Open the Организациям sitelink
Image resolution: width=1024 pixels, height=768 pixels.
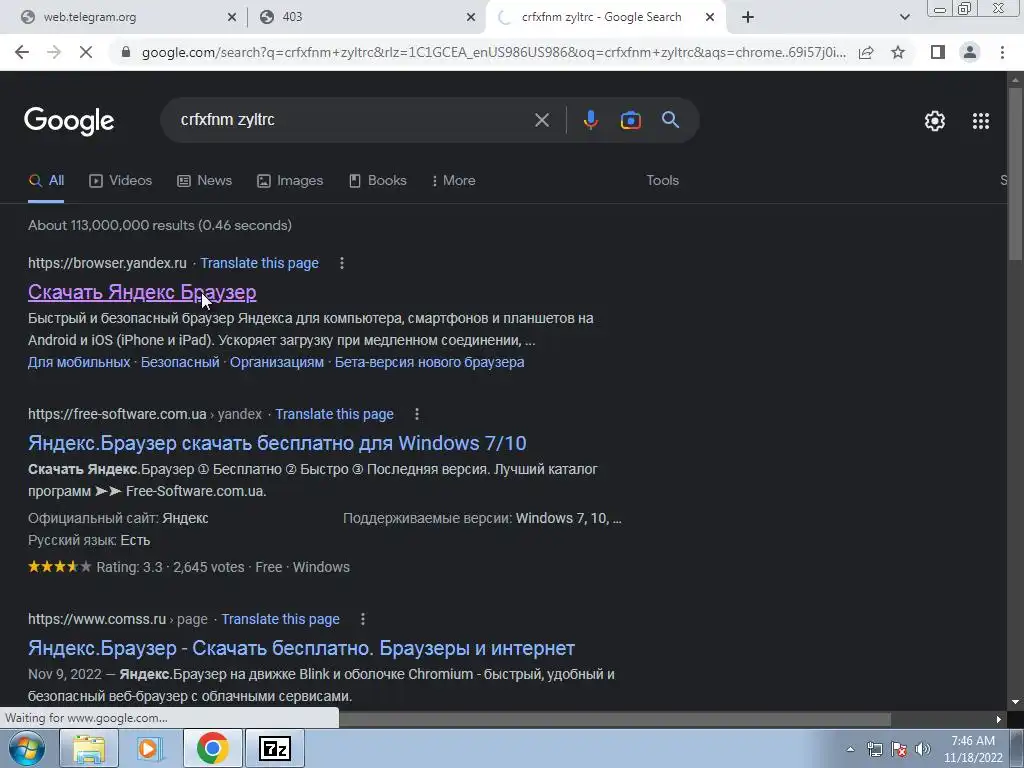(277, 362)
